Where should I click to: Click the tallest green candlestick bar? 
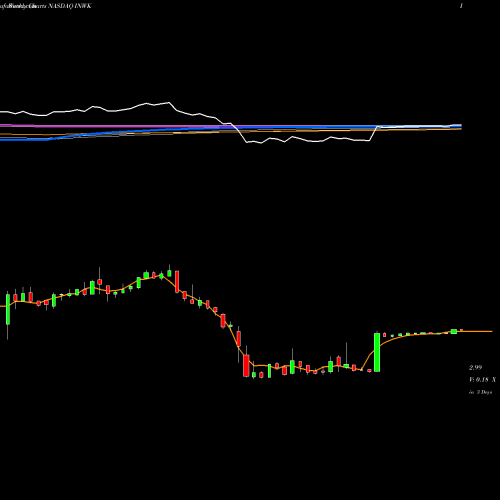tap(377, 352)
